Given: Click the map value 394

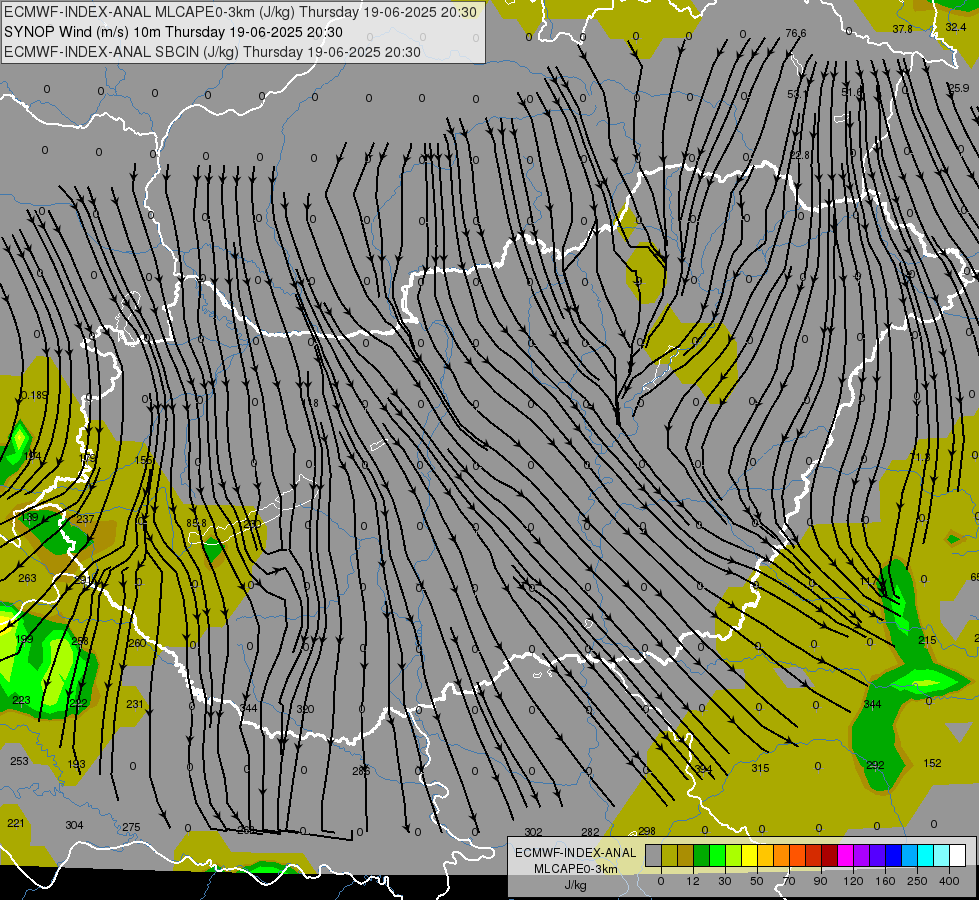Looking at the screenshot, I should point(704,769).
